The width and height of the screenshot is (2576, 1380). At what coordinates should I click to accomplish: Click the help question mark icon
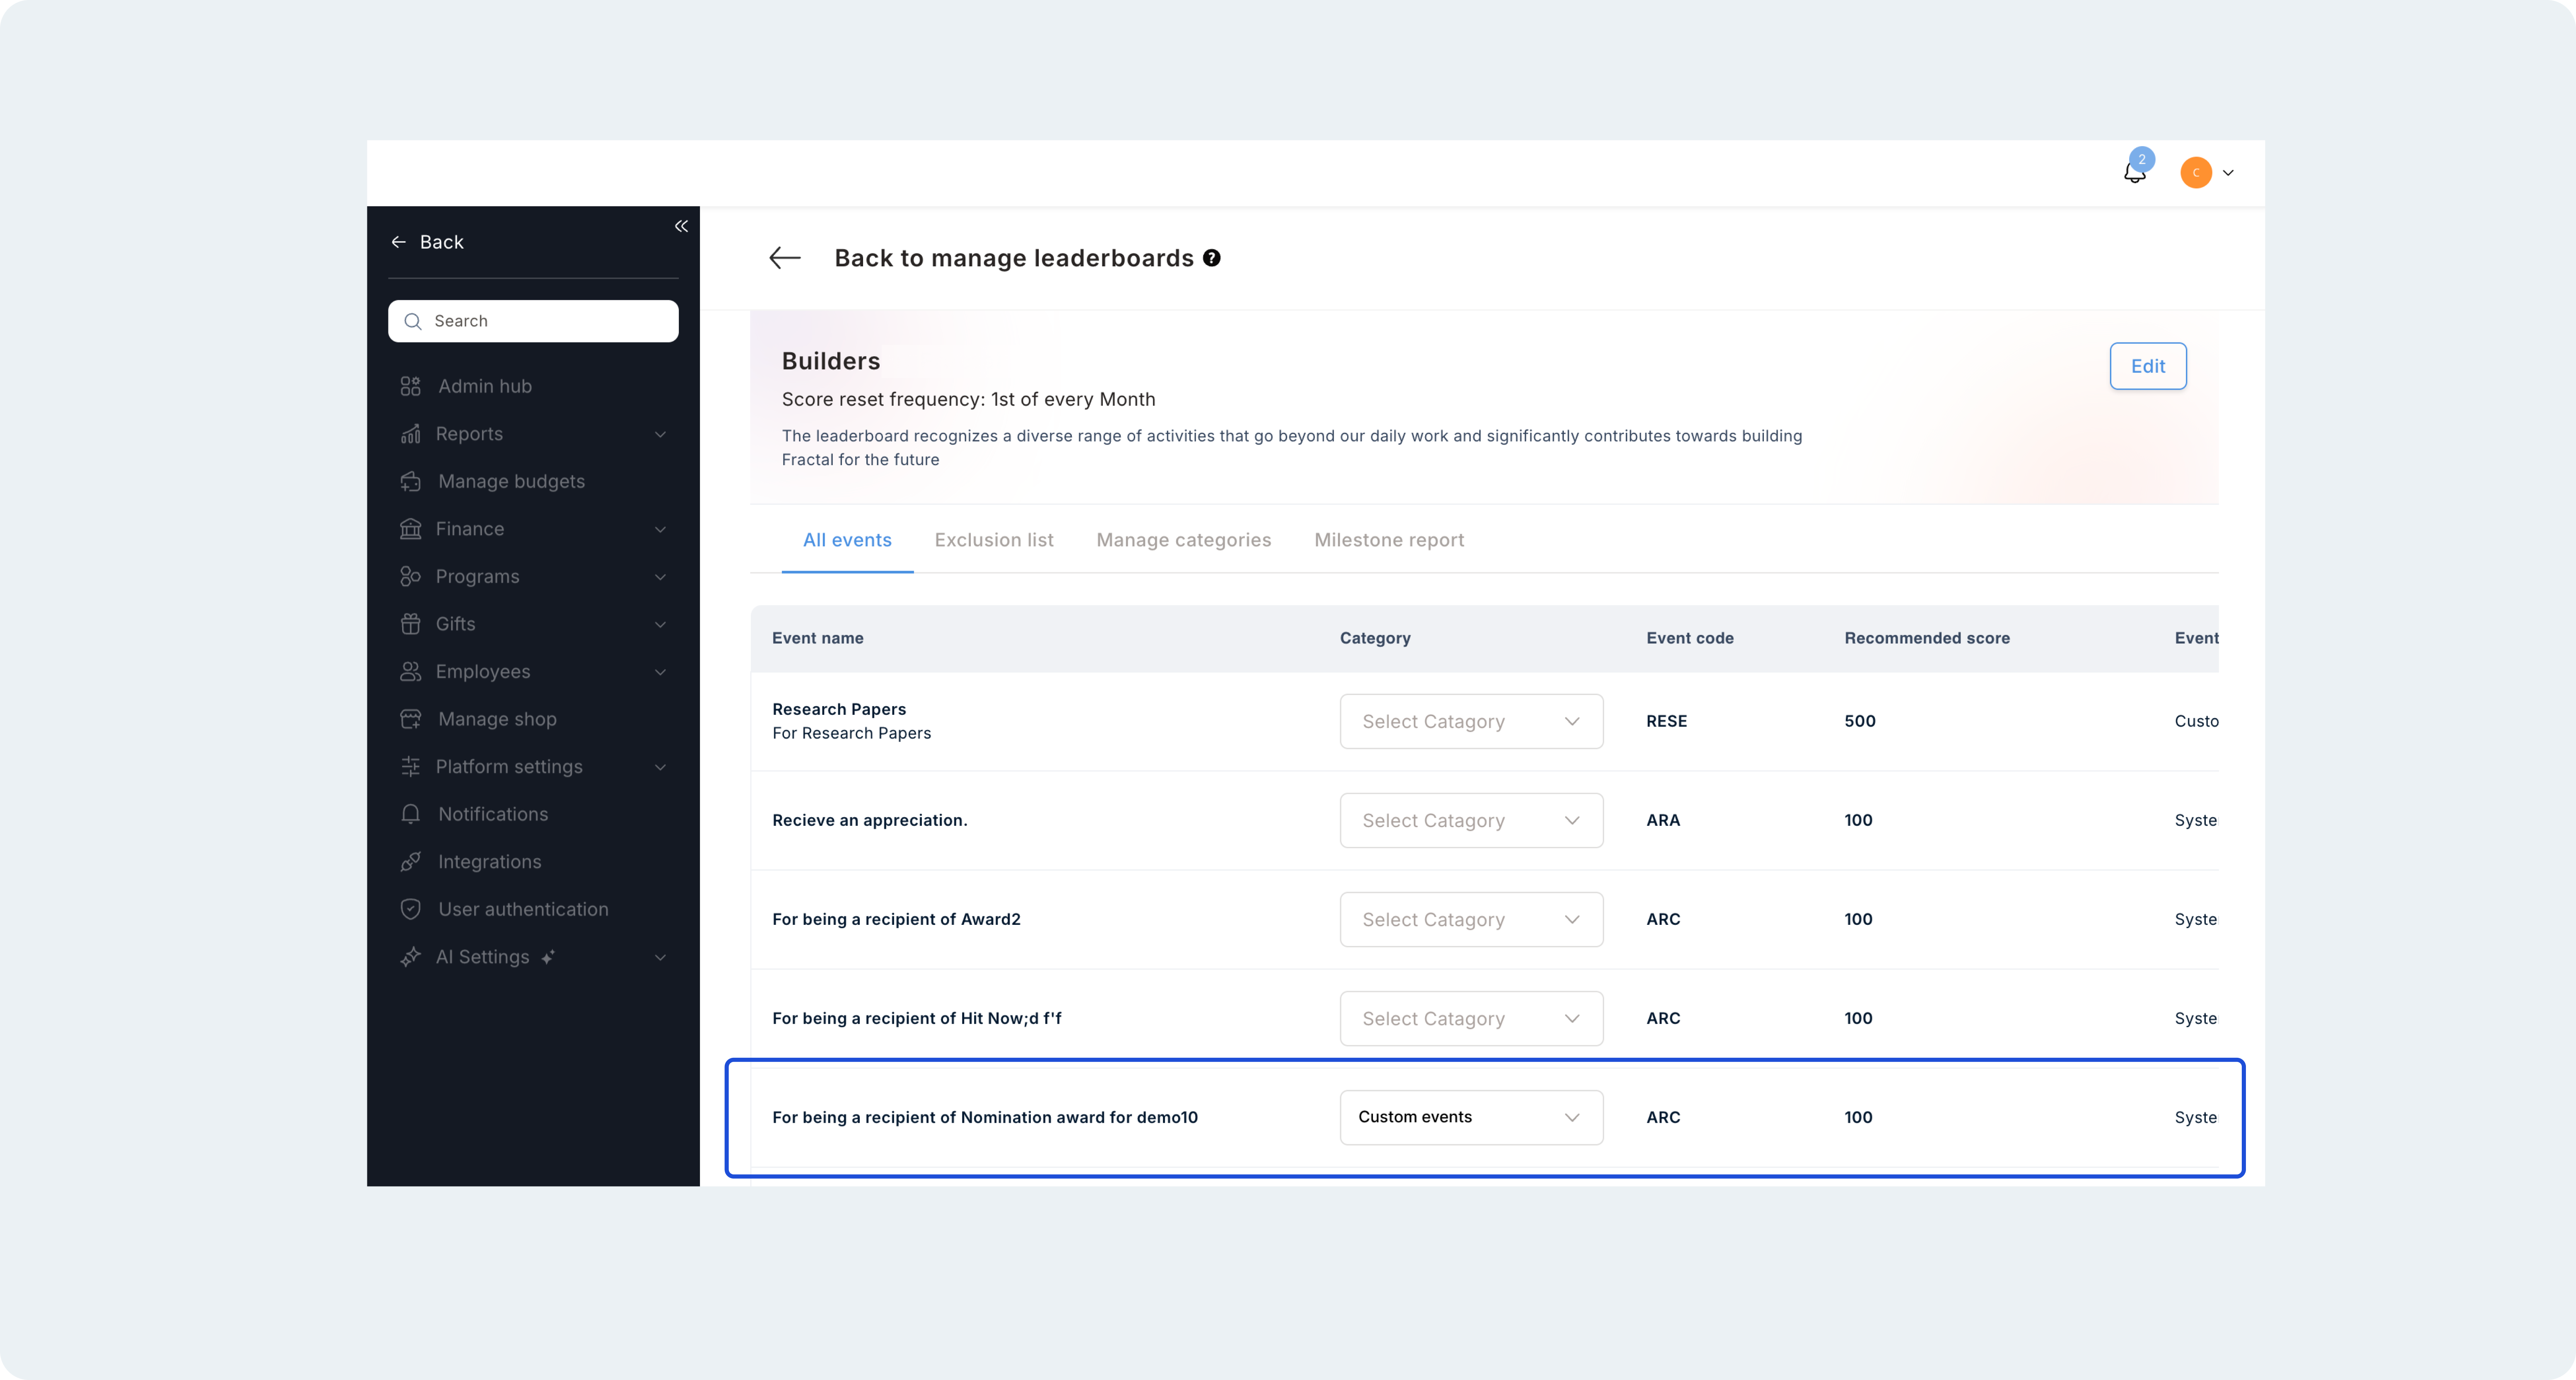click(x=1211, y=258)
